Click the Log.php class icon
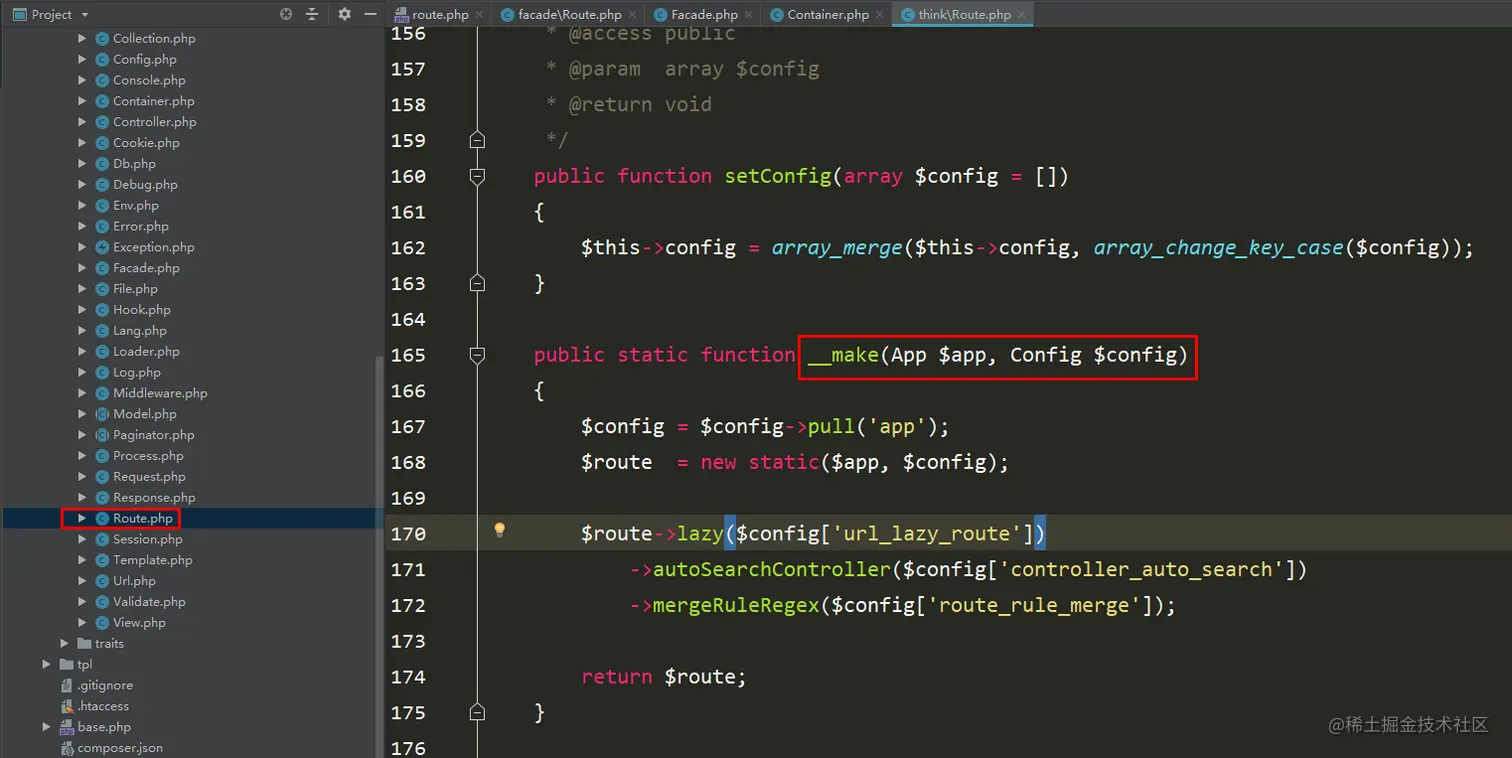Viewport: 1512px width, 758px height. tap(102, 372)
